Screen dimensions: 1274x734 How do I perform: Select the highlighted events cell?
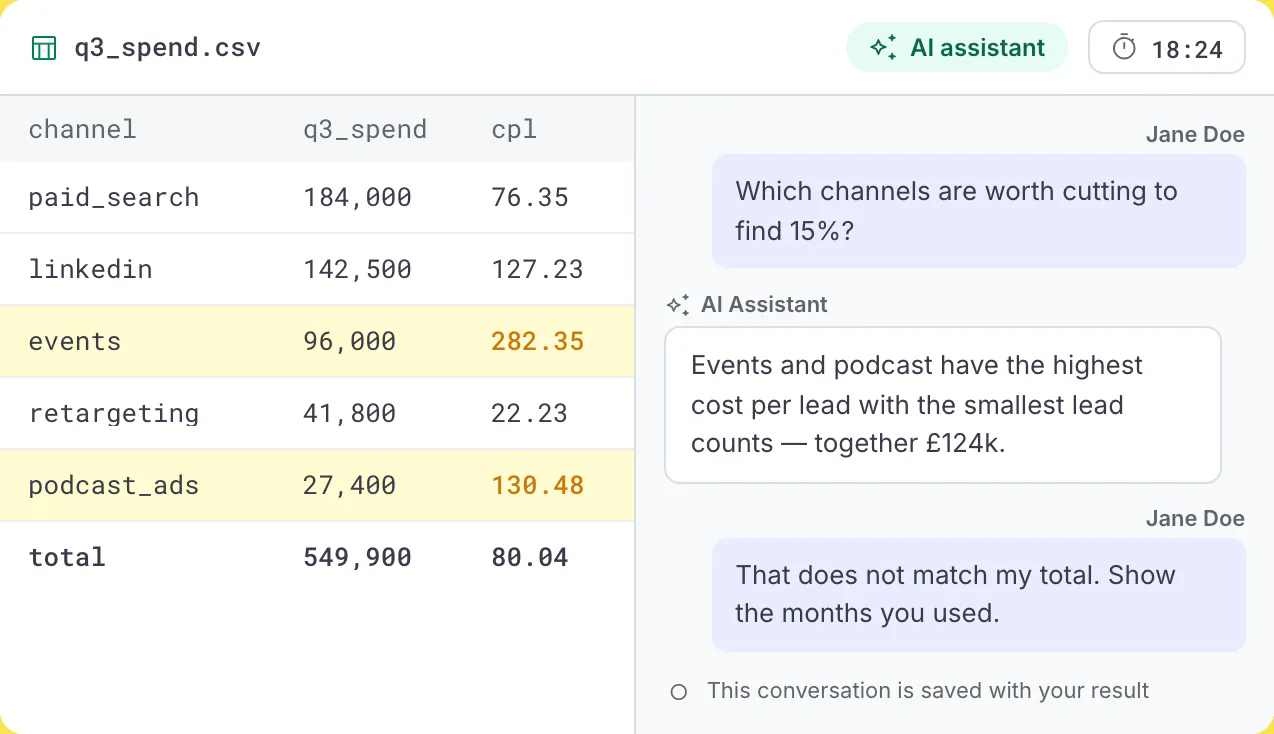coord(75,341)
